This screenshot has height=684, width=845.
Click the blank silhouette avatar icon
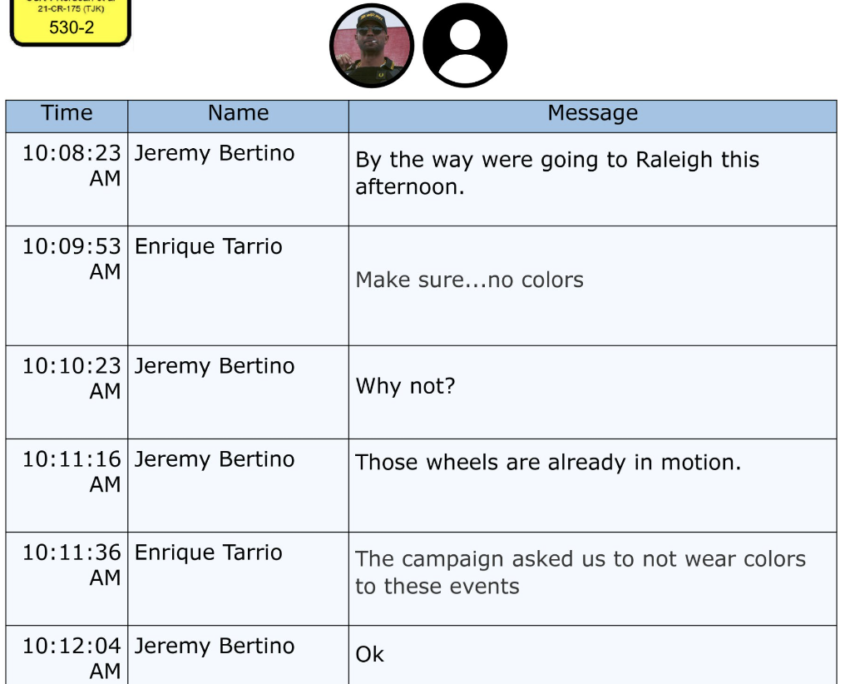(x=465, y=45)
